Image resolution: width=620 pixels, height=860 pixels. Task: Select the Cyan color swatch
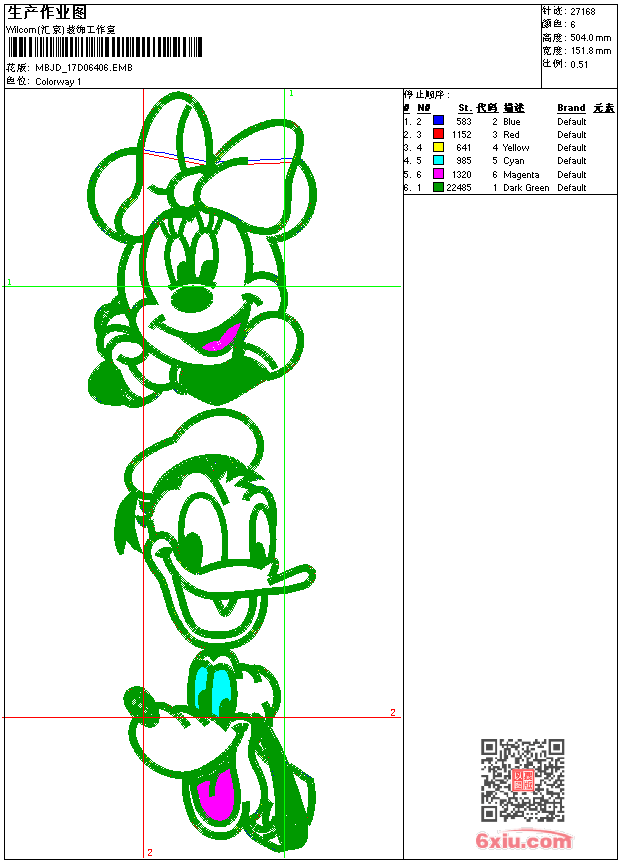tap(438, 160)
